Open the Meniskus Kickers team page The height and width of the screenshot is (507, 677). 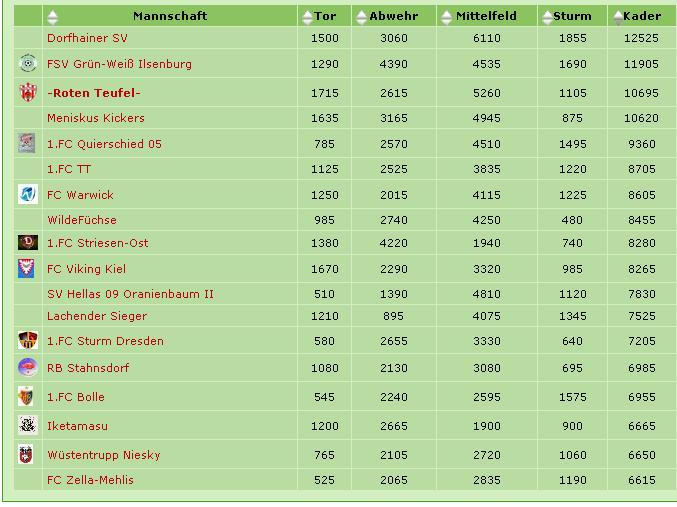tap(96, 118)
